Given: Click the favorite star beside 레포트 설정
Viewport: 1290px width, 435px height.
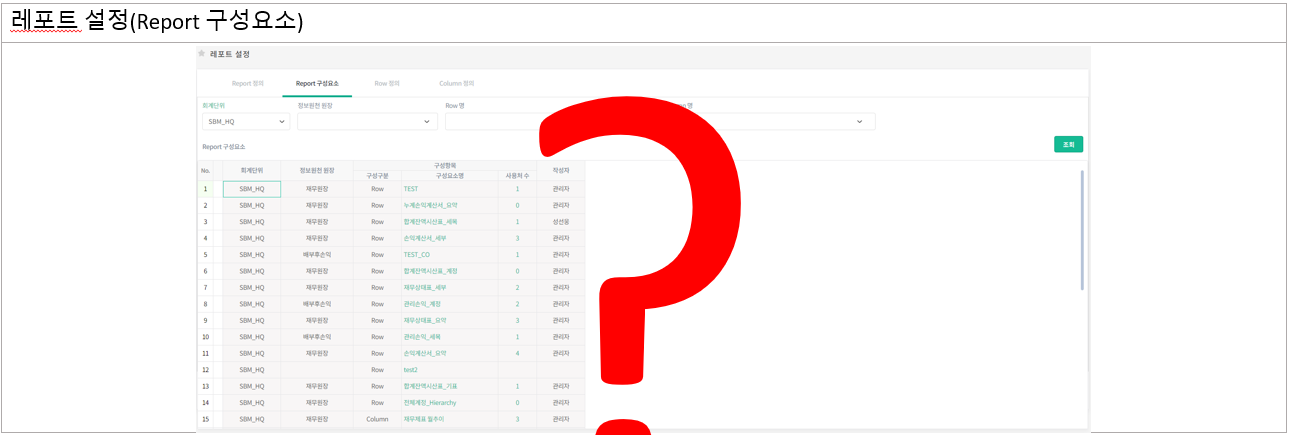Looking at the screenshot, I should click(x=202, y=54).
